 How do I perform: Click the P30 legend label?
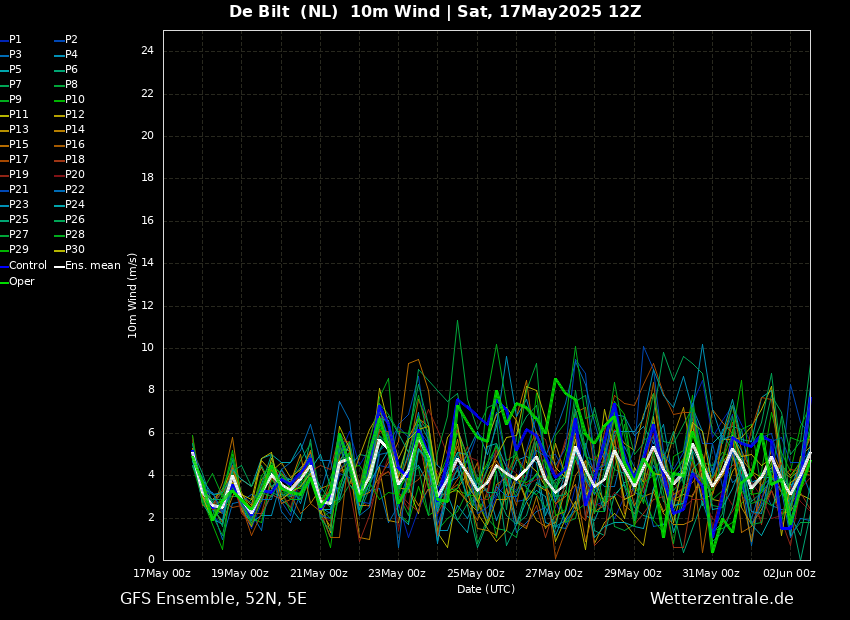74,250
